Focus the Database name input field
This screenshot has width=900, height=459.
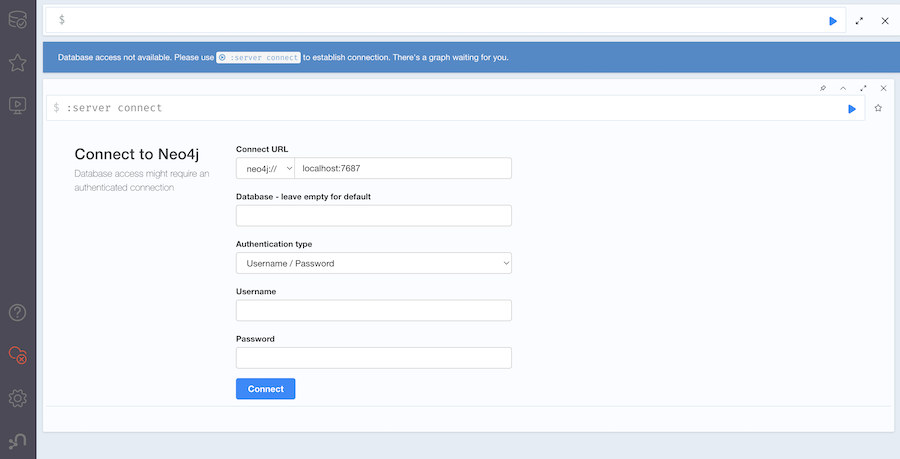pos(374,216)
